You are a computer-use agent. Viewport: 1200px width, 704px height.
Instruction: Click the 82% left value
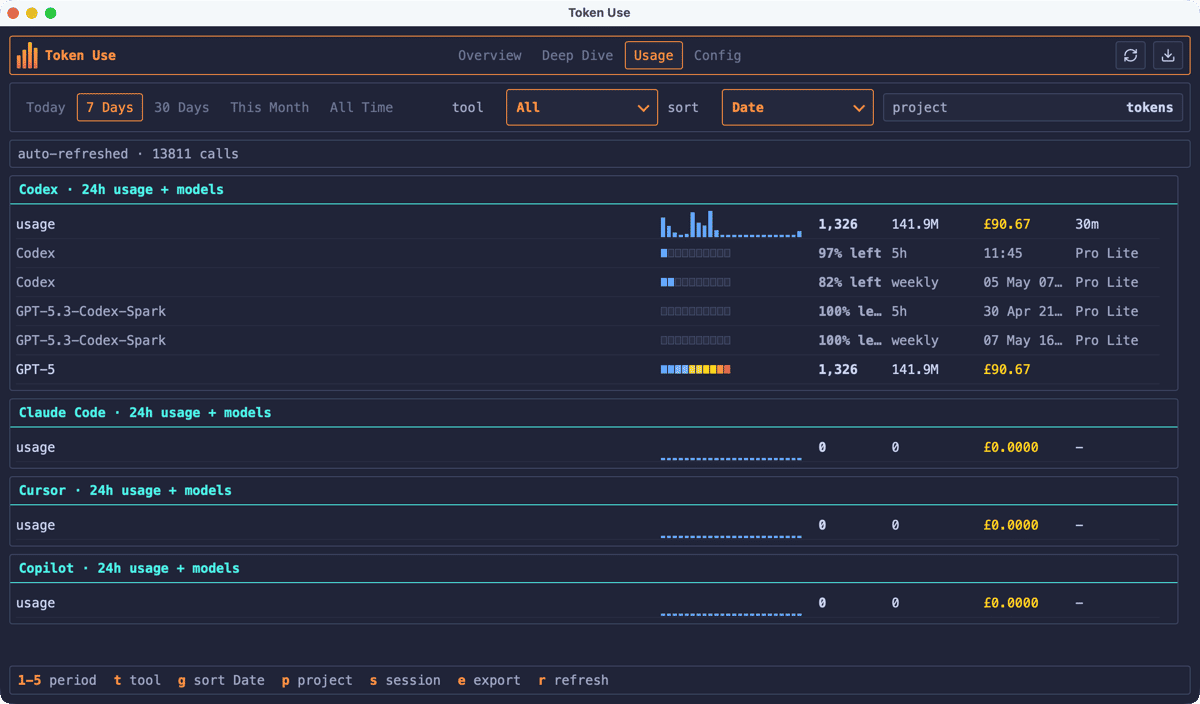pos(850,282)
